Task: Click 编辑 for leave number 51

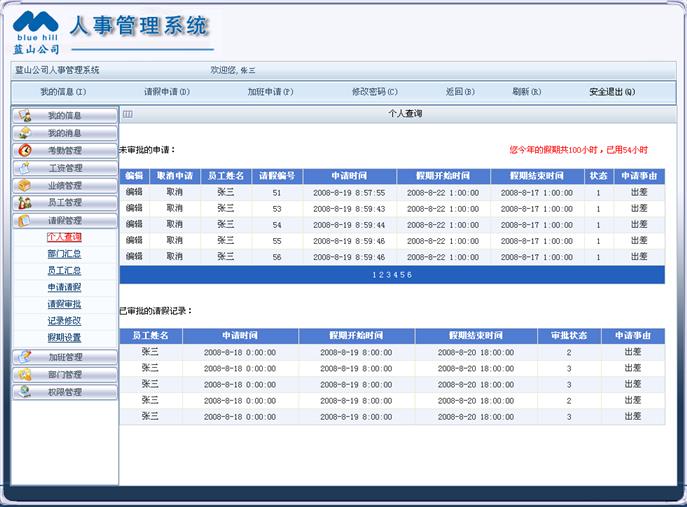Action: 134,192
